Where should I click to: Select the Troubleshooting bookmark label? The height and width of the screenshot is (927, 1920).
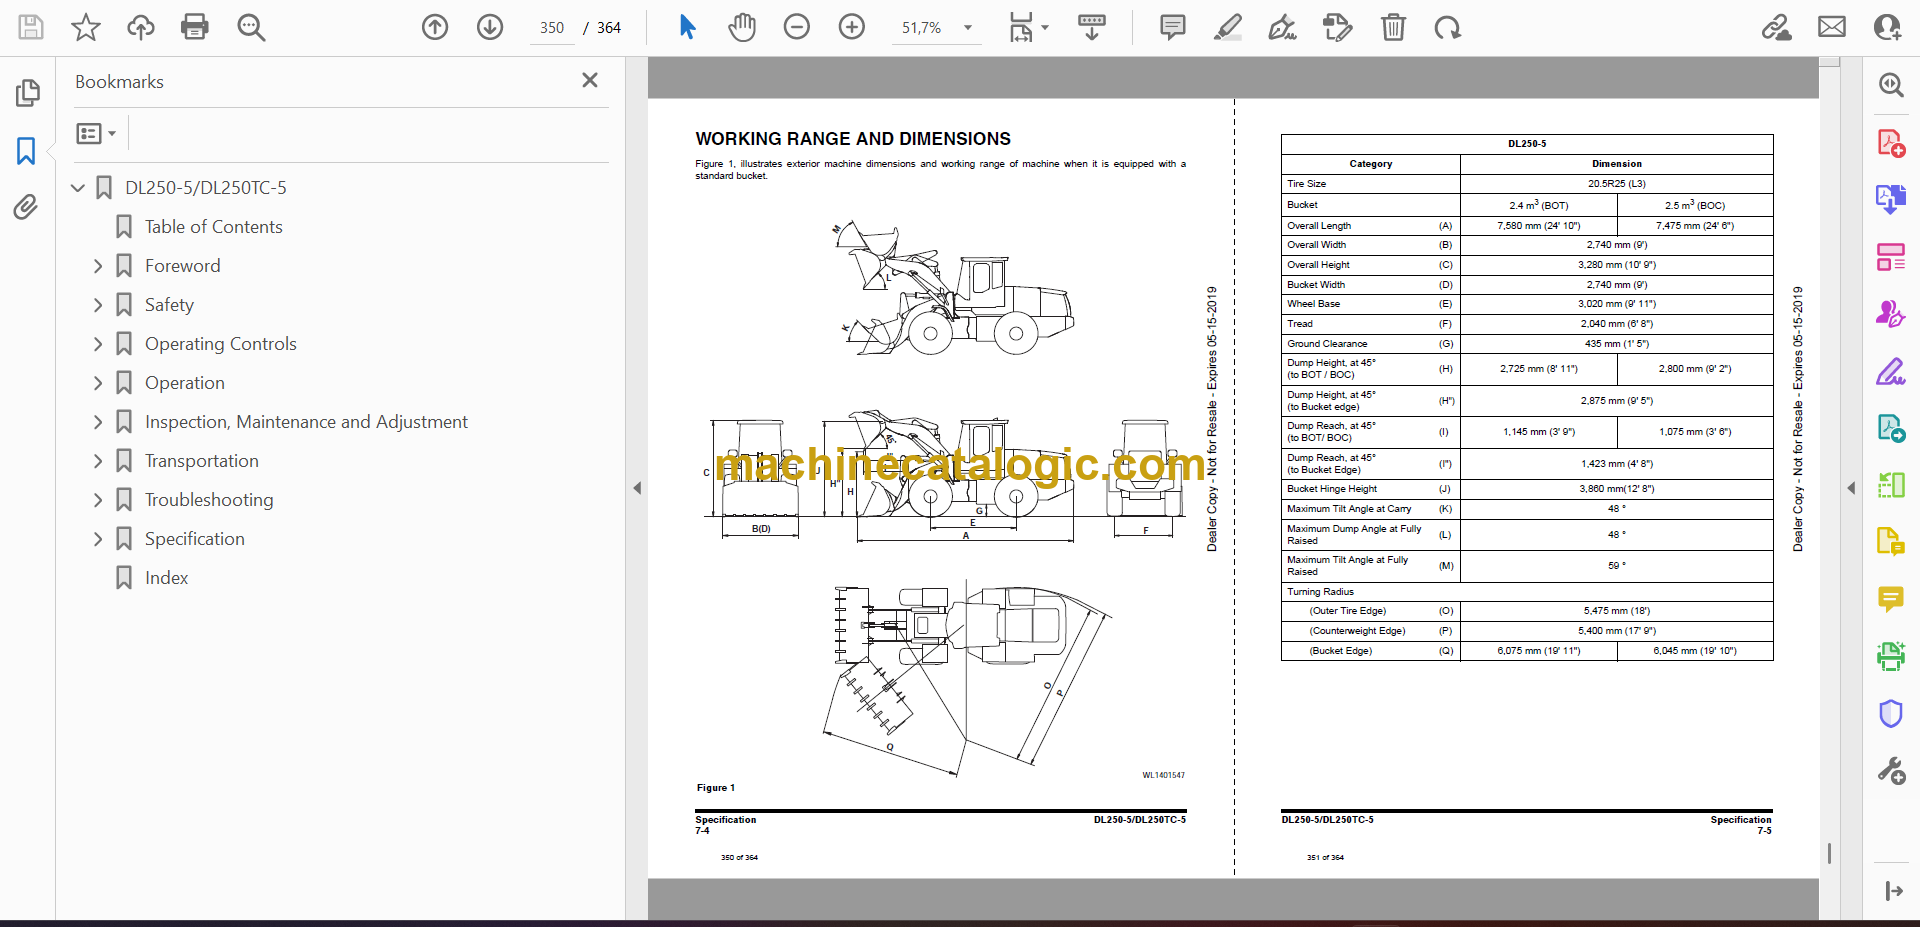tap(209, 500)
